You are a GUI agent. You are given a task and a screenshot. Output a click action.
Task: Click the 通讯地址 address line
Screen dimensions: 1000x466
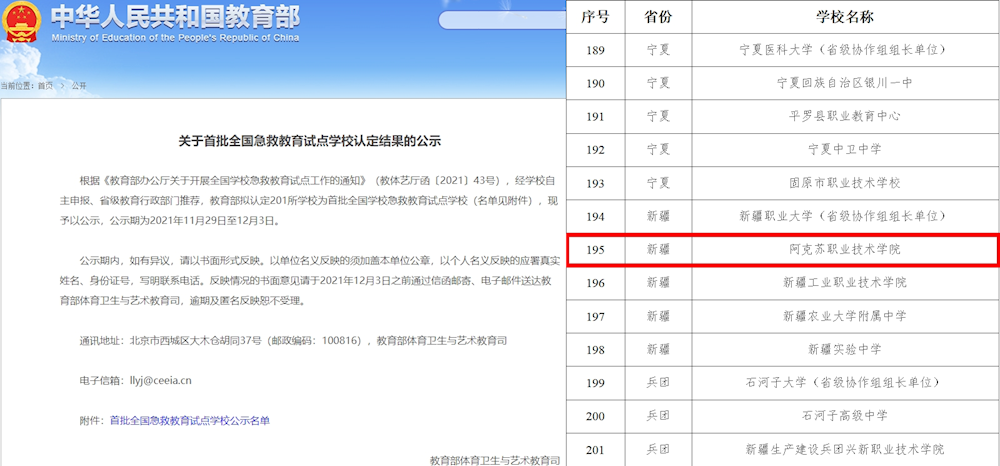[x=293, y=340]
